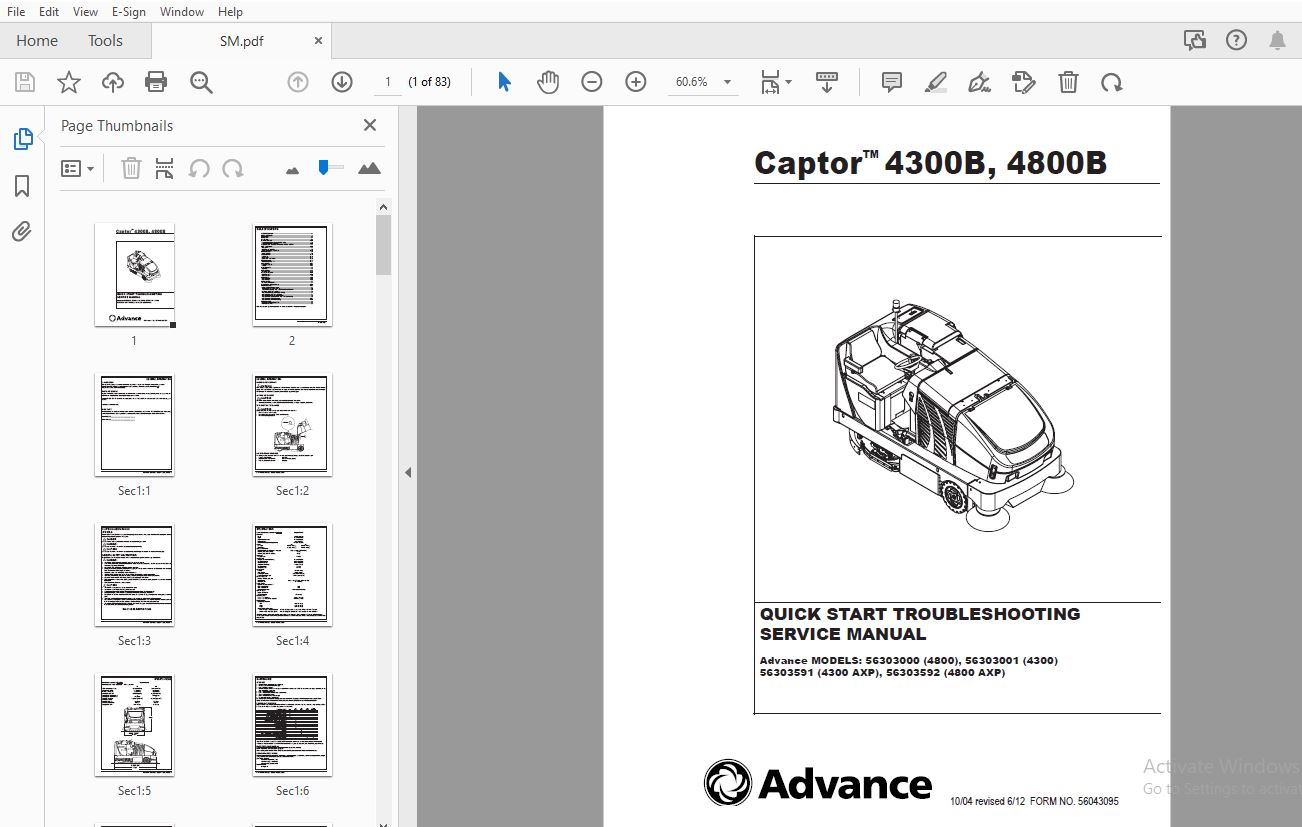Click the thumbnails panel scrollbar handle
Viewport: 1302px width, 827px height.
pyautogui.click(x=383, y=244)
